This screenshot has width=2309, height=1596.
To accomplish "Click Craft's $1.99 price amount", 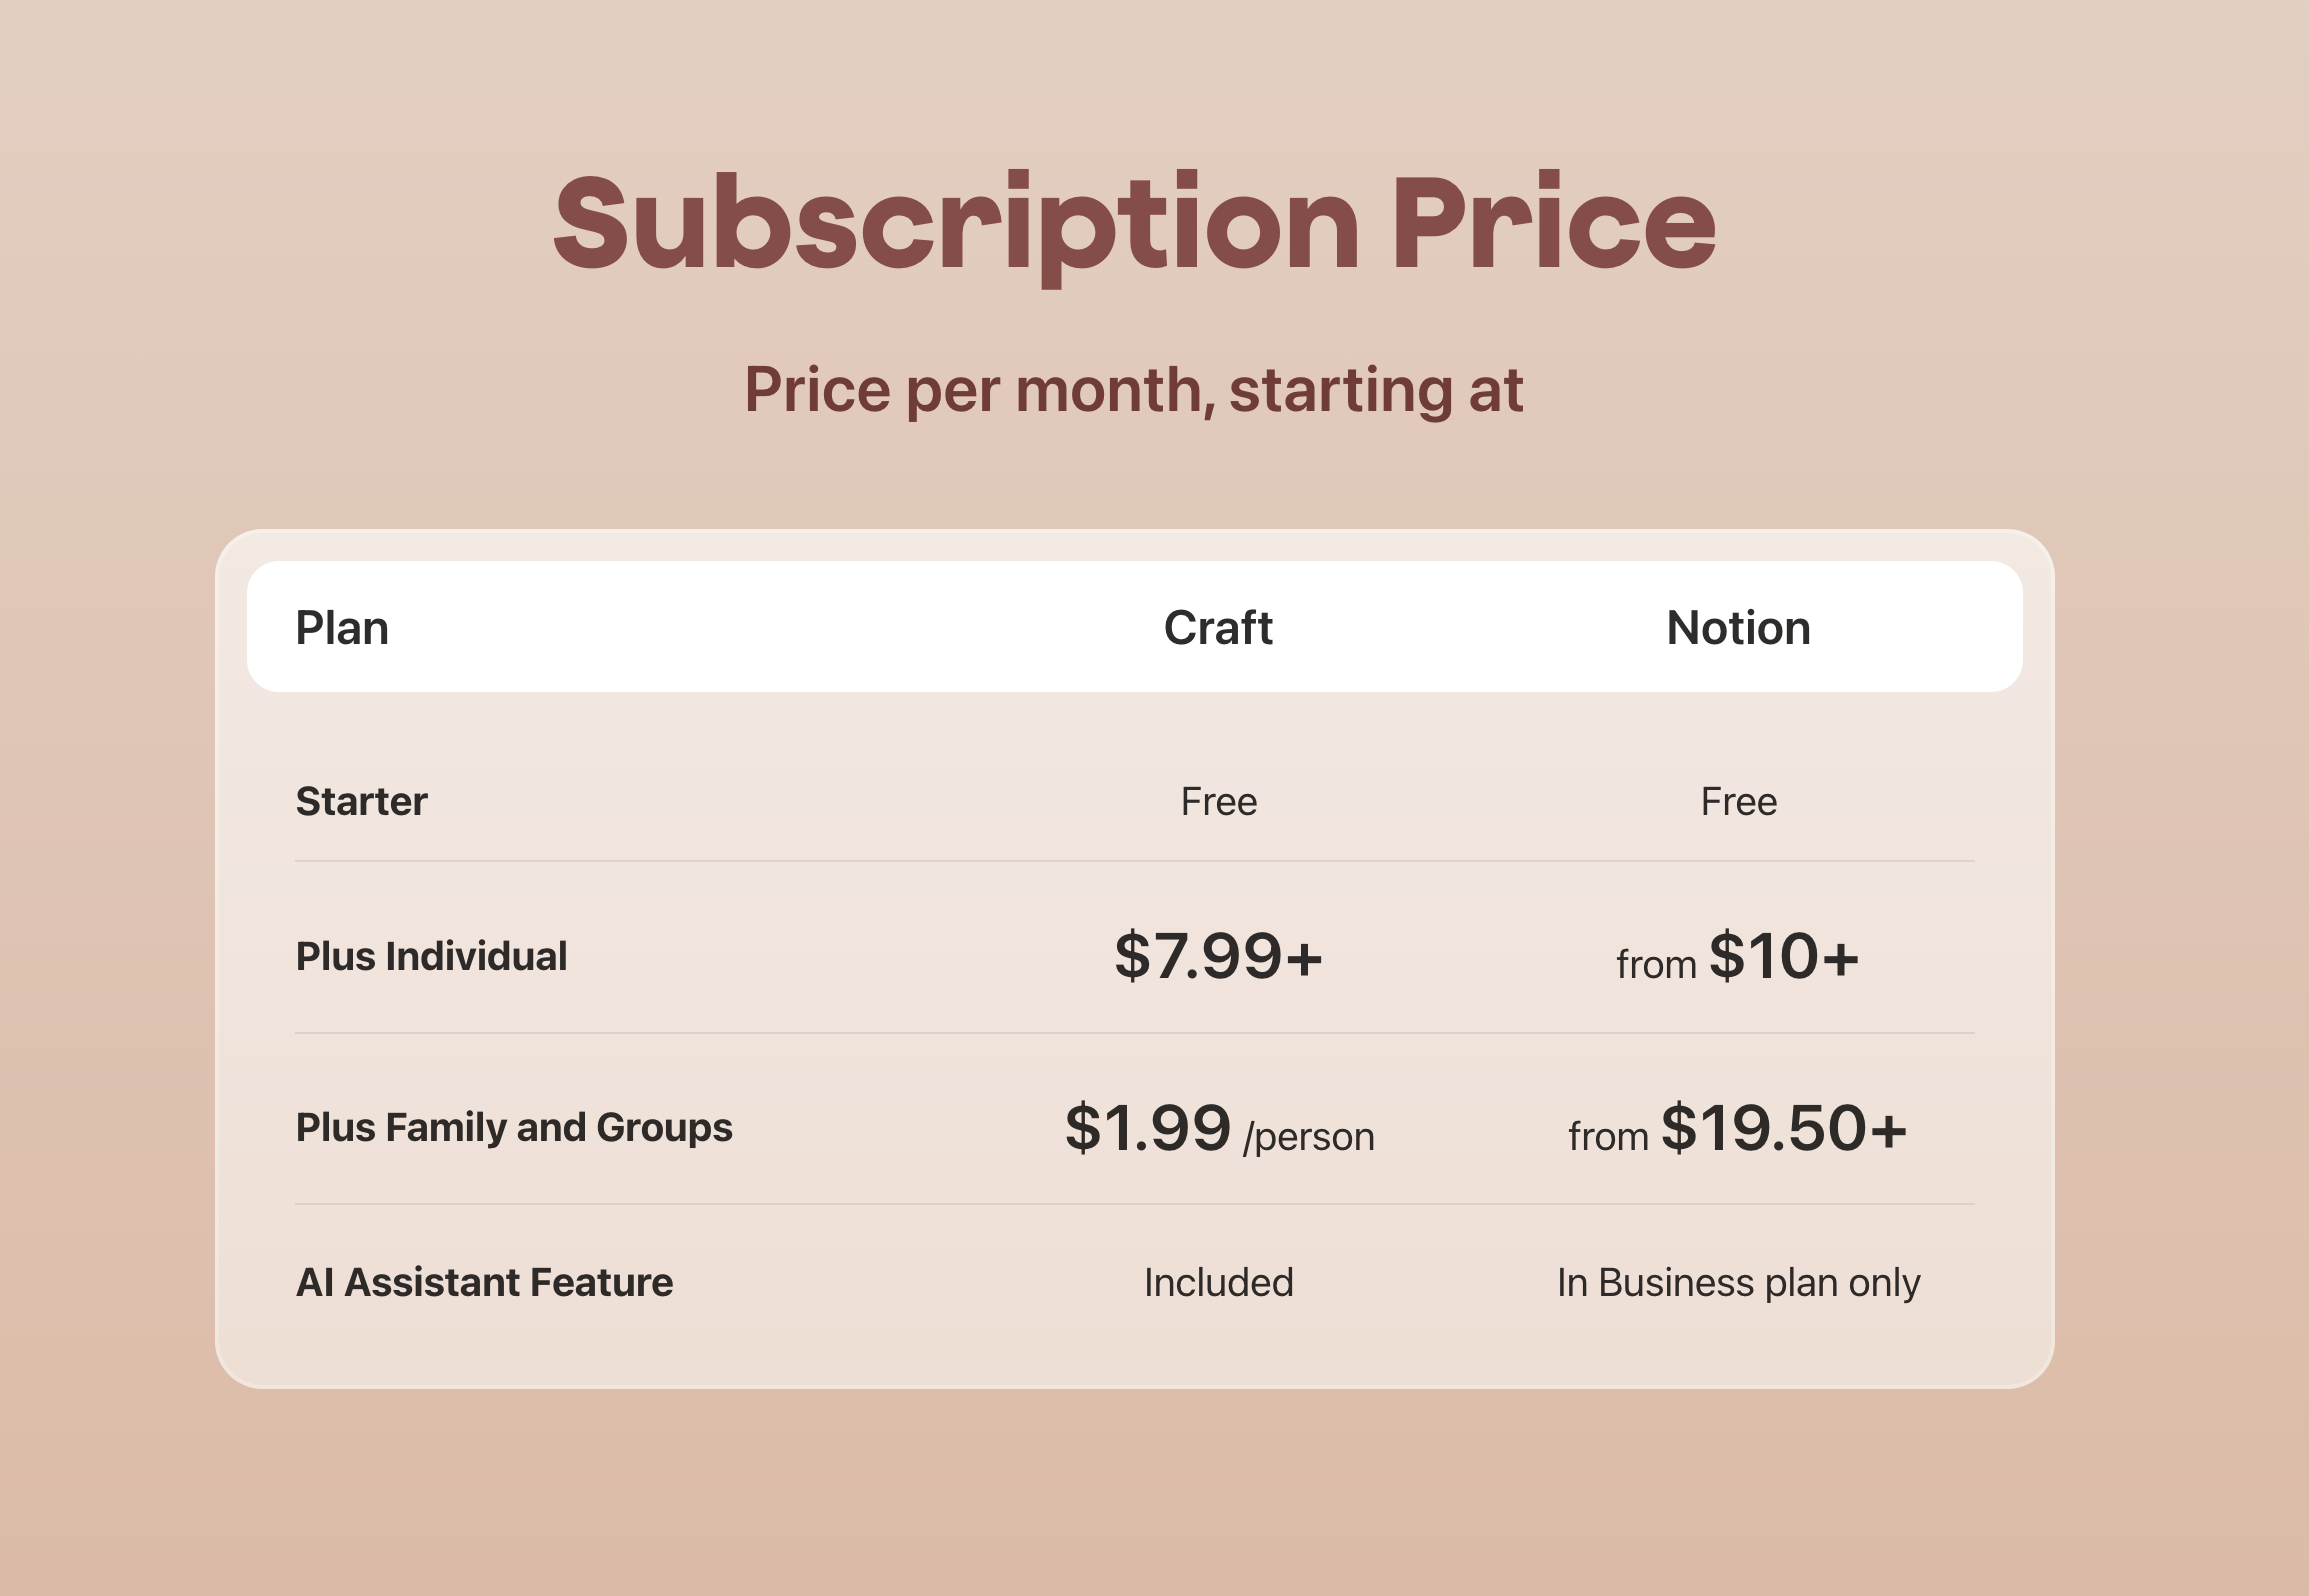I will 1147,1128.
